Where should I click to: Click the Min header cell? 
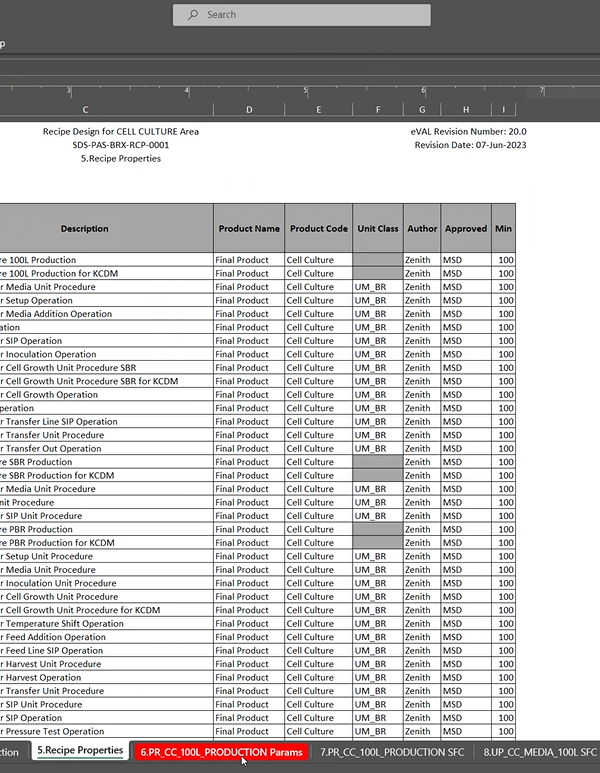coord(503,228)
